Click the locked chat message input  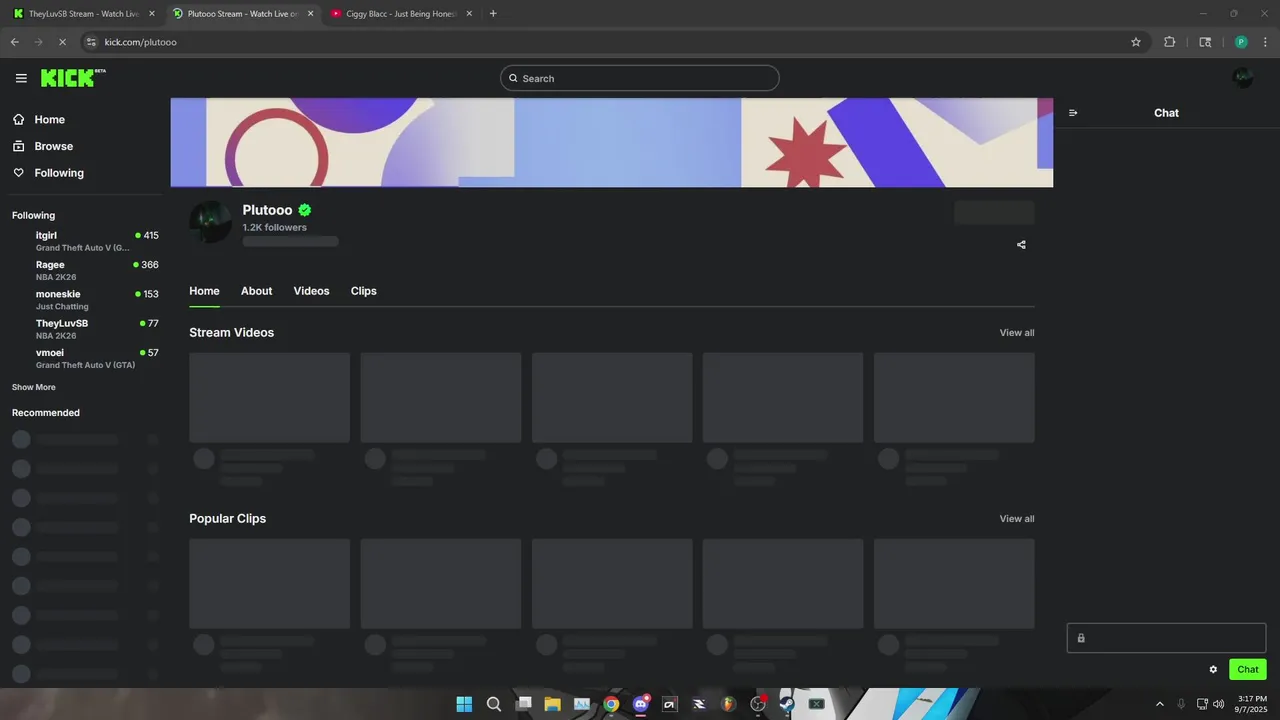click(1166, 638)
